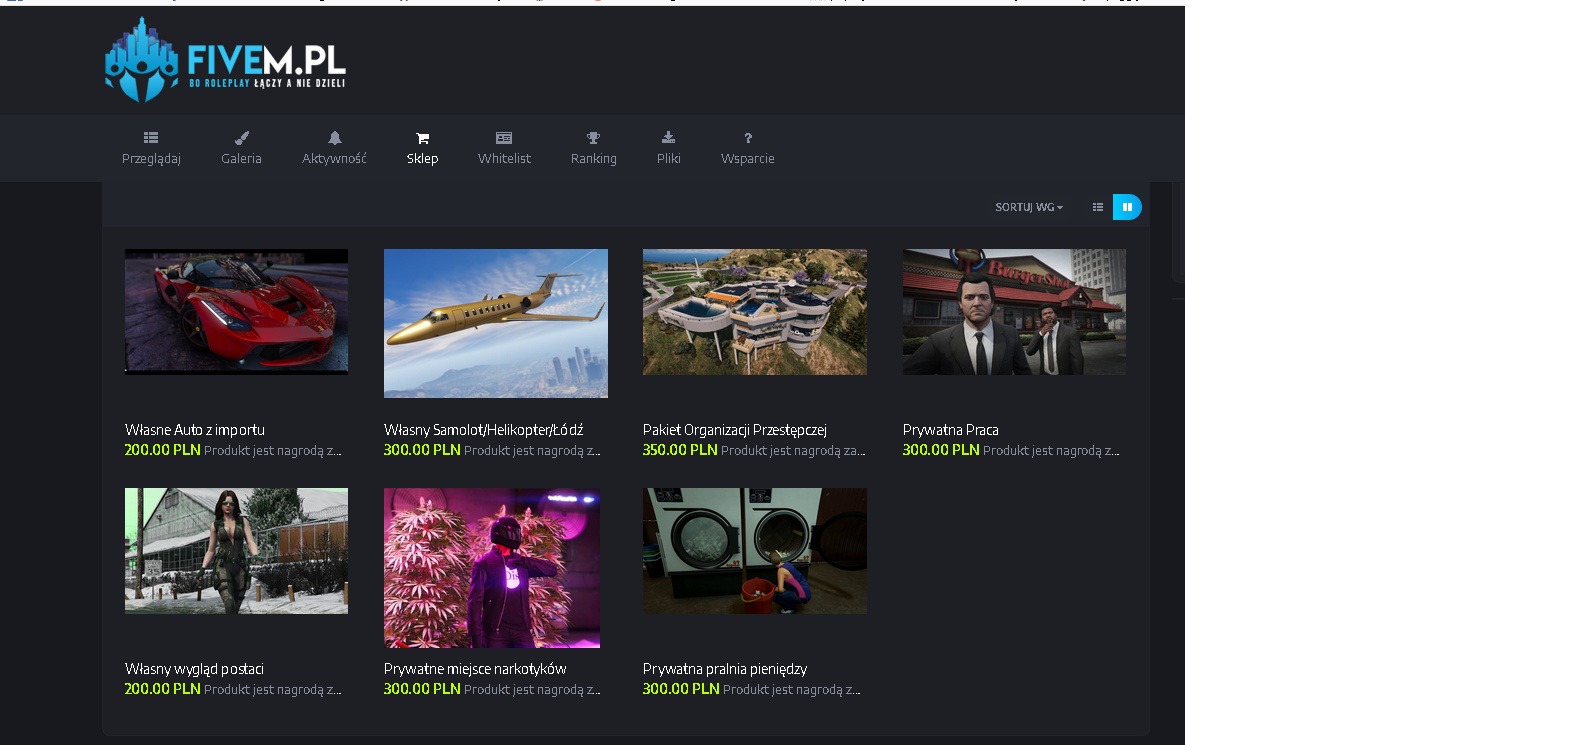Click the Sklep shopping cart icon
Image resolution: width=1594 pixels, height=745 pixels.
tap(422, 138)
